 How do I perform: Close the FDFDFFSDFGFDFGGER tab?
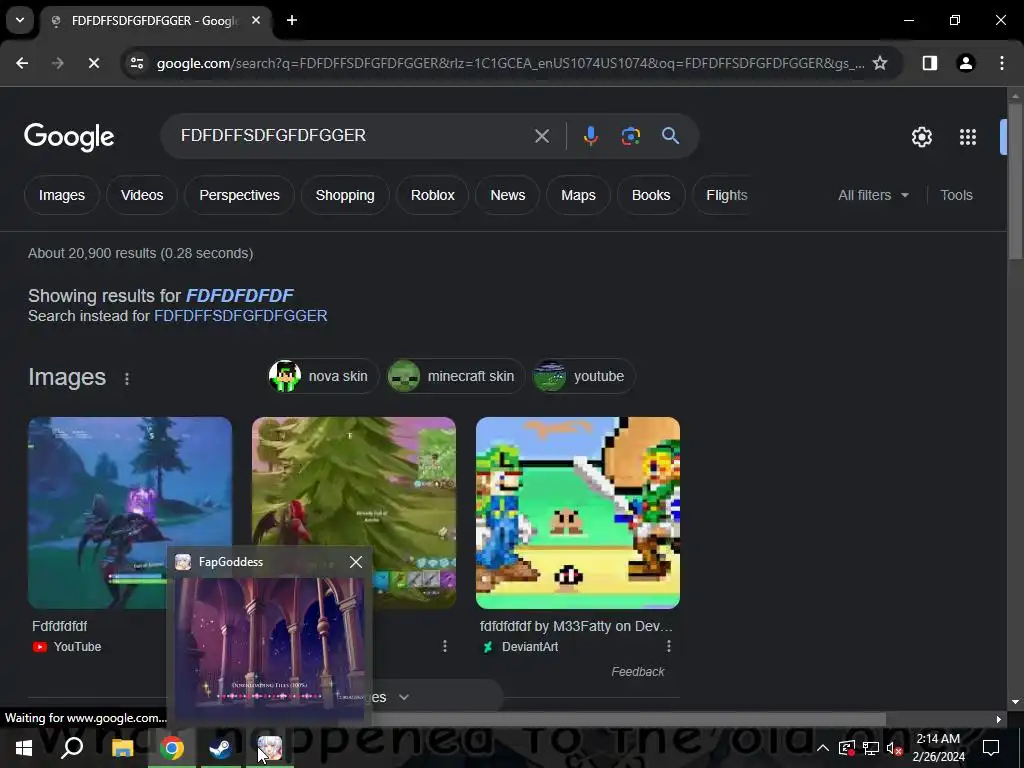pos(256,21)
